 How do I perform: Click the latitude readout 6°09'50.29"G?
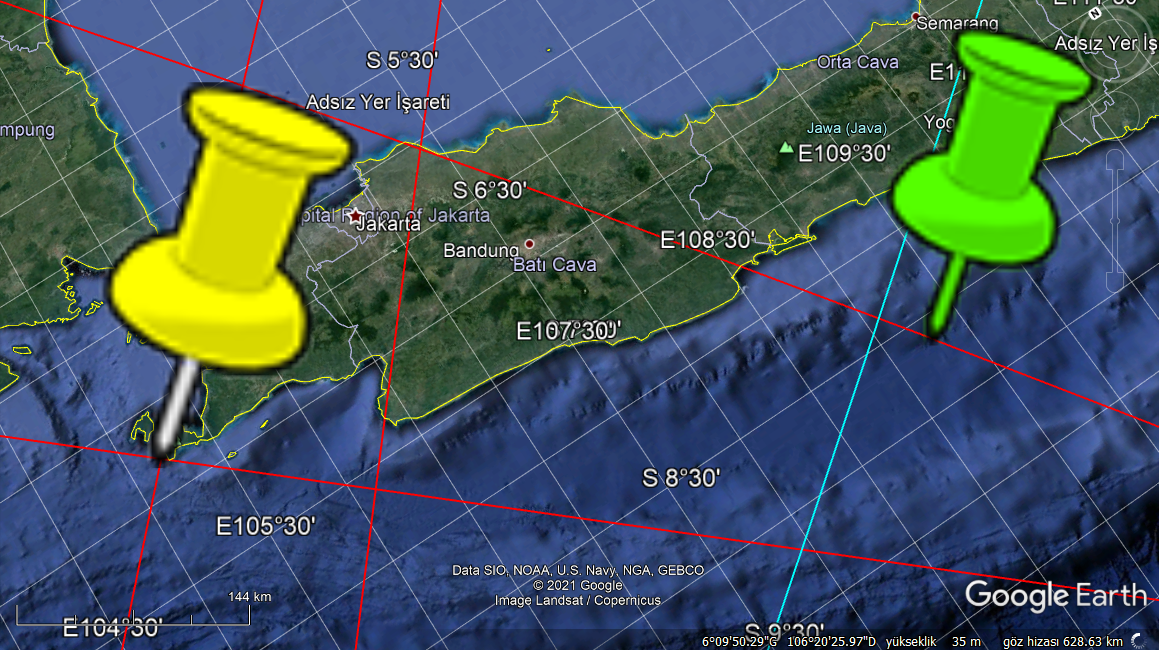pos(739,642)
